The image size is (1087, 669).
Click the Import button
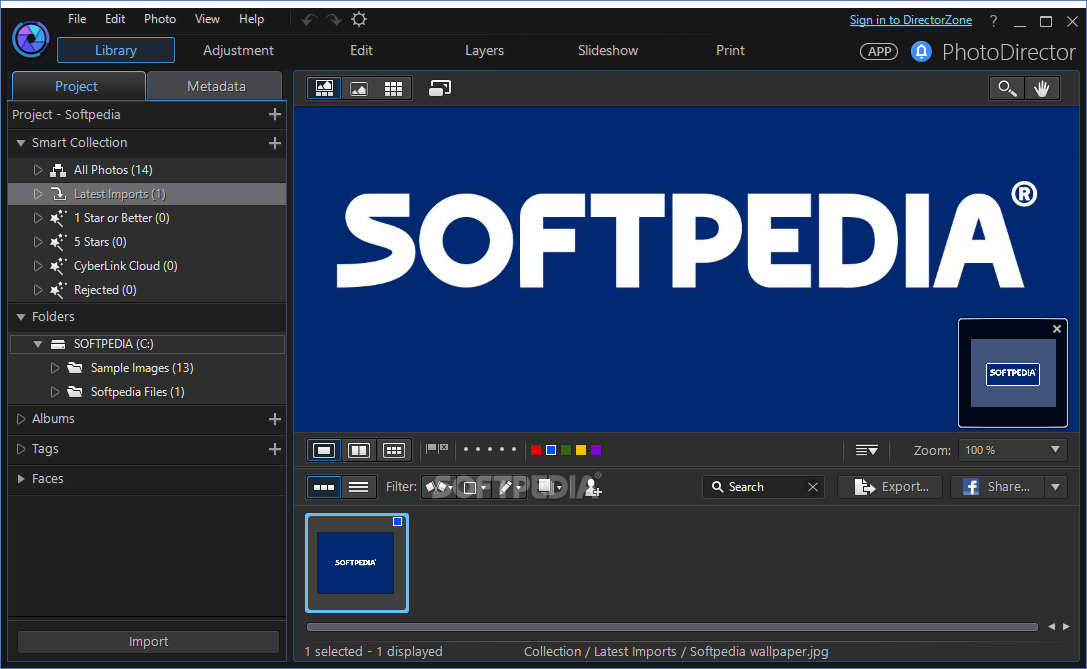148,642
